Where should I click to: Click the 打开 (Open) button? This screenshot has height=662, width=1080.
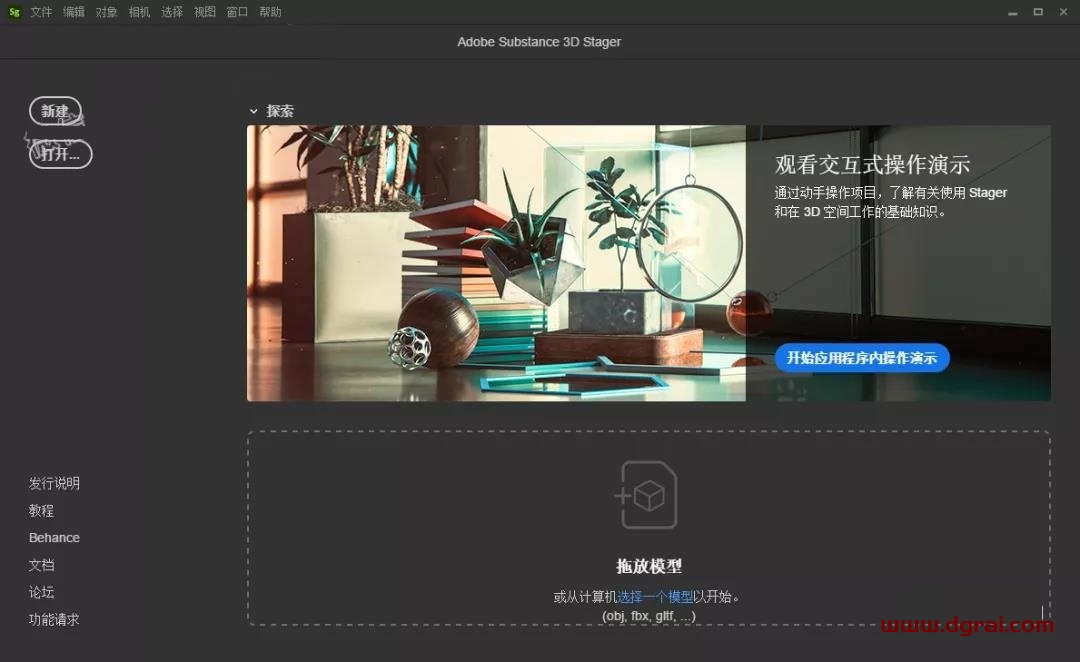pyautogui.click(x=59, y=154)
